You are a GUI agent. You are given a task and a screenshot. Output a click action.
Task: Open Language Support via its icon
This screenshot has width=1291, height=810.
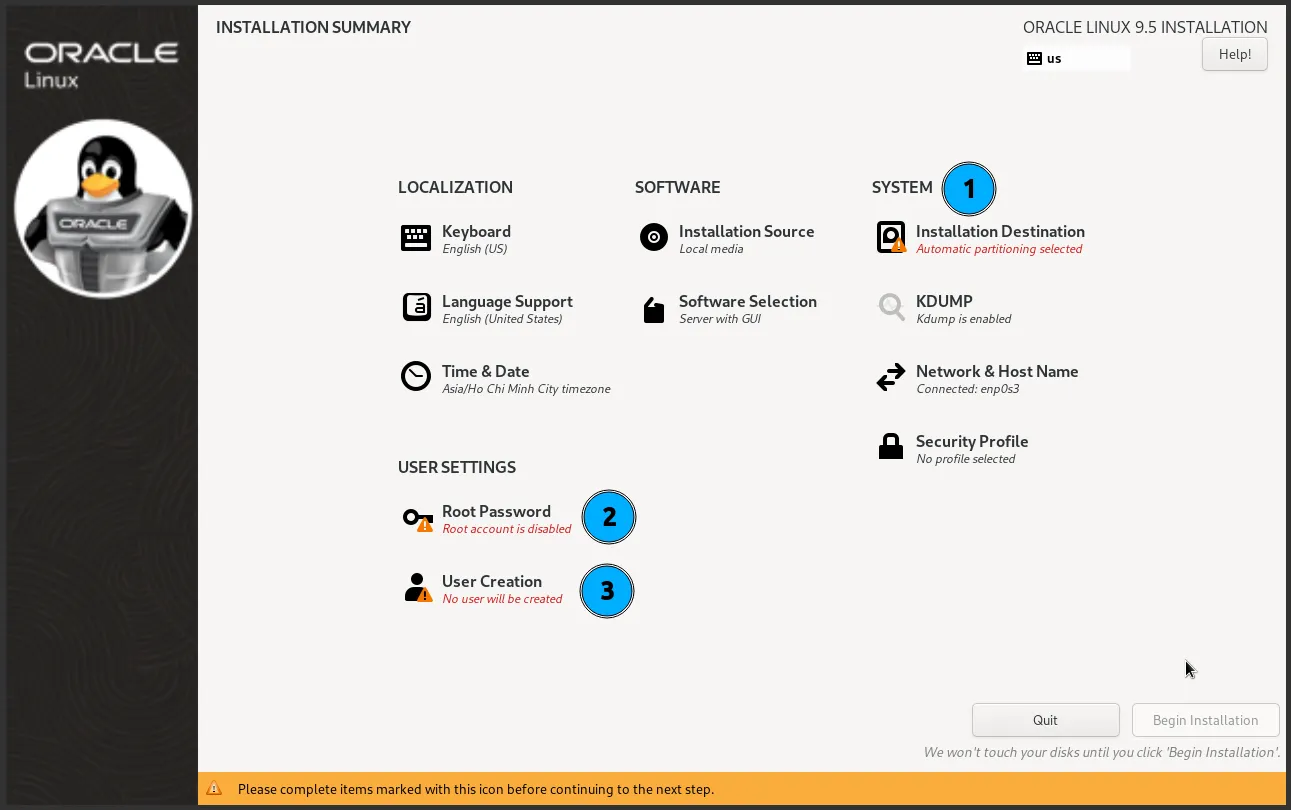[x=416, y=308]
